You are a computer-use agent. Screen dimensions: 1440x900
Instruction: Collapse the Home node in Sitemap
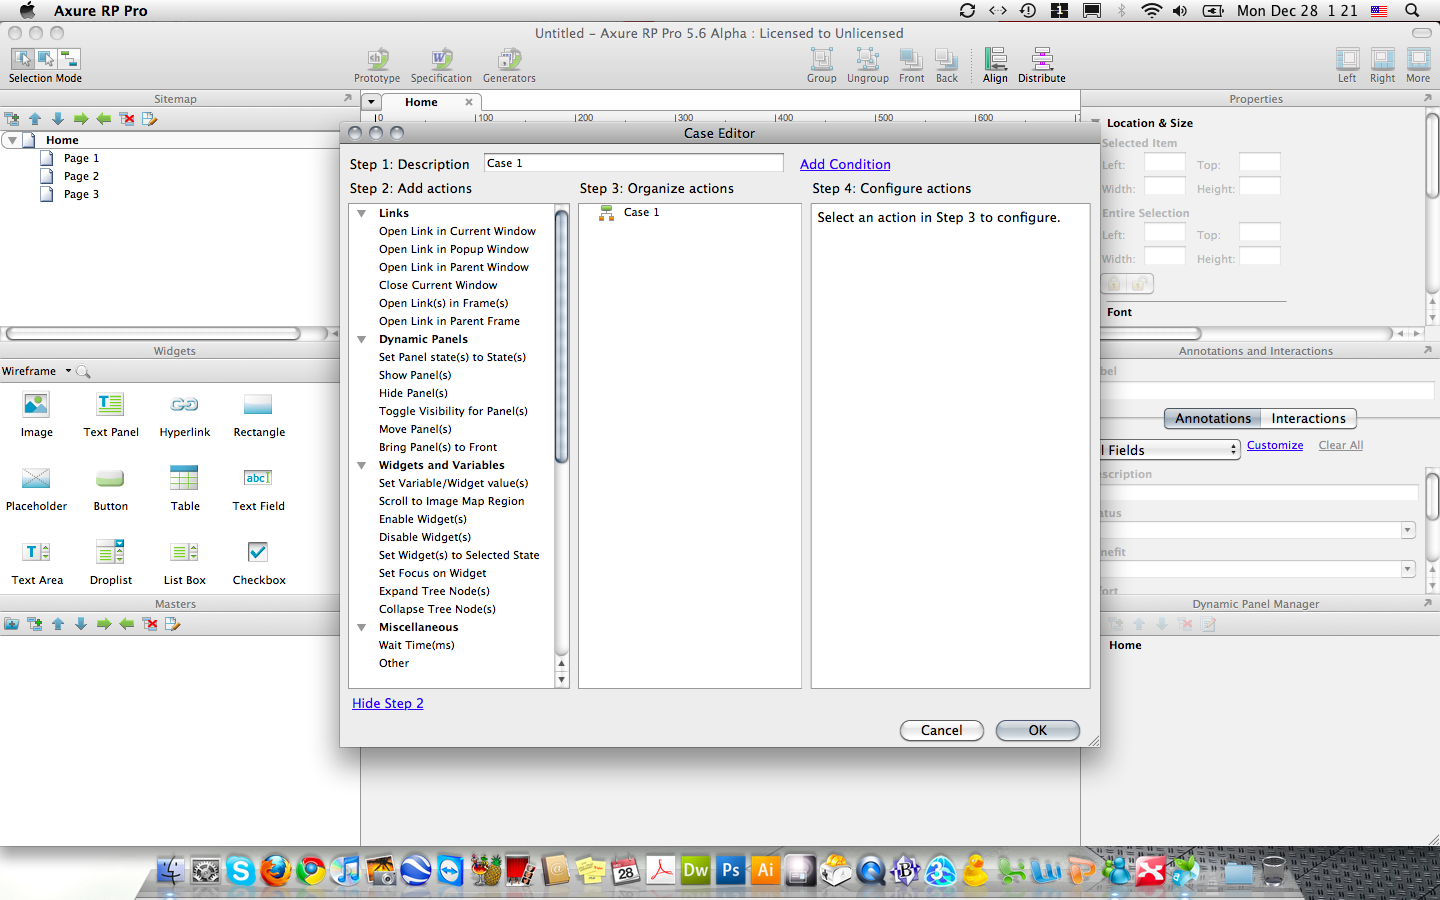[12, 141]
